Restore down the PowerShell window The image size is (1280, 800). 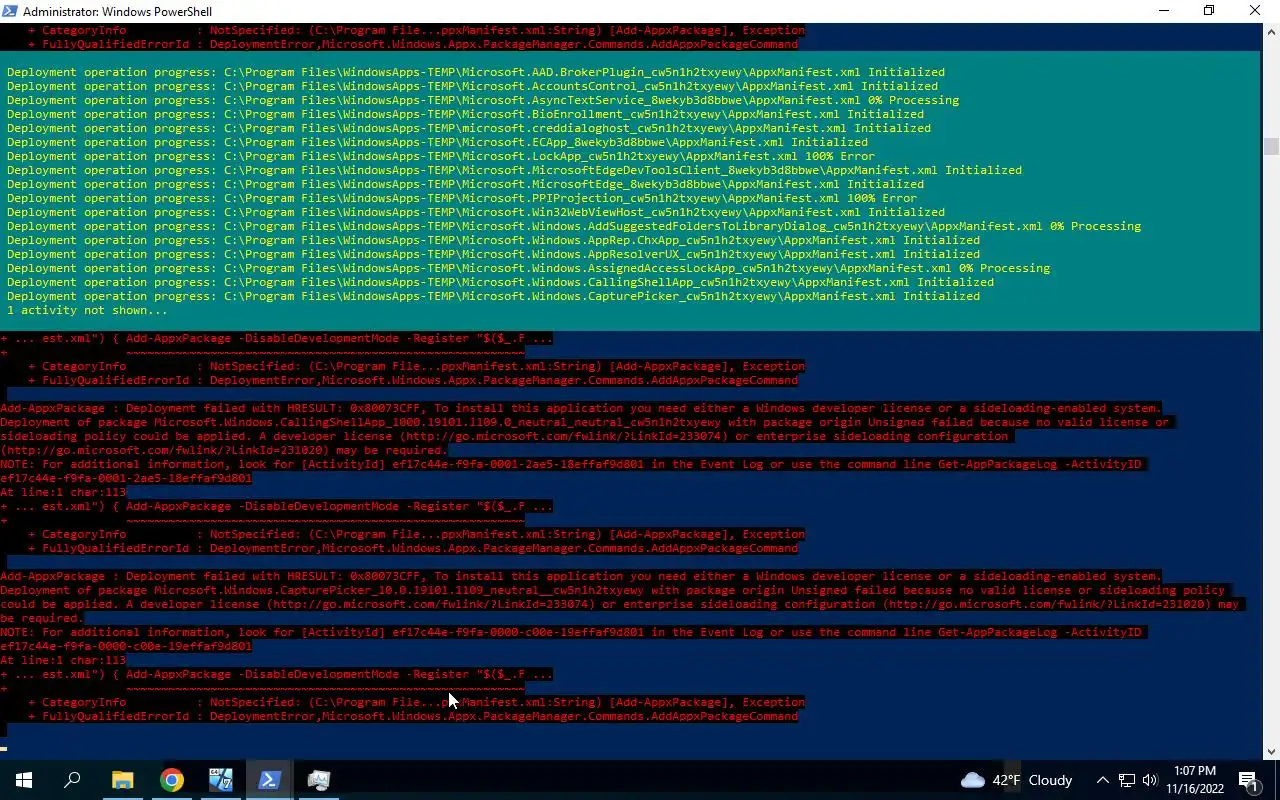[x=1209, y=11]
